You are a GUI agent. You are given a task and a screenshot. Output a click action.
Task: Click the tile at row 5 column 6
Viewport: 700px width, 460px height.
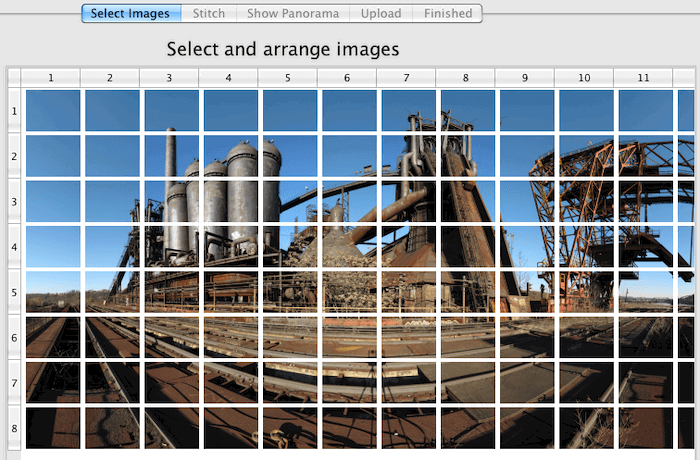coord(349,292)
